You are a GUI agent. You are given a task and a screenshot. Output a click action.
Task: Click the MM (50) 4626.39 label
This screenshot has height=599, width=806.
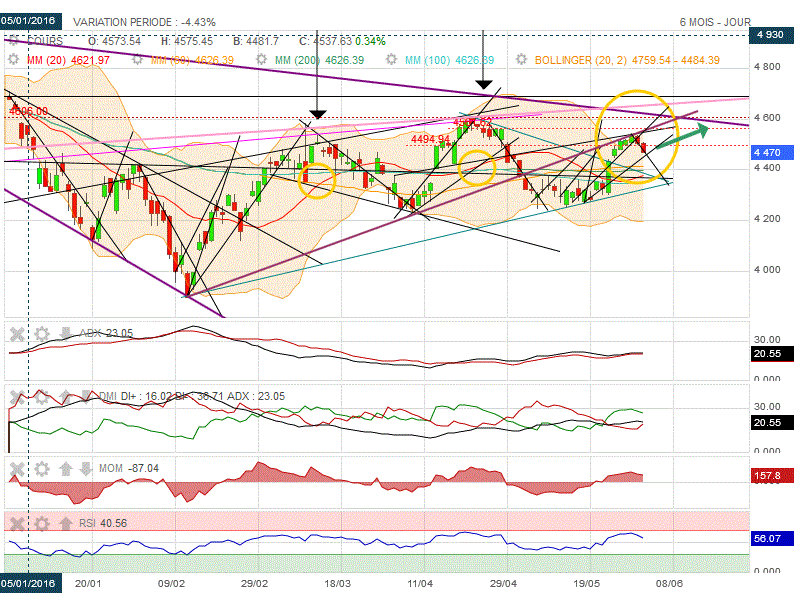tap(192, 60)
